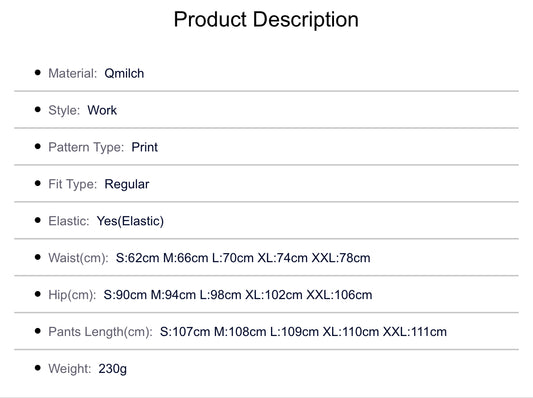Click the waist size values S:62cm to XXL:78cm
Image resolution: width=533 pixels, height=398 pixels.
click(x=243, y=258)
